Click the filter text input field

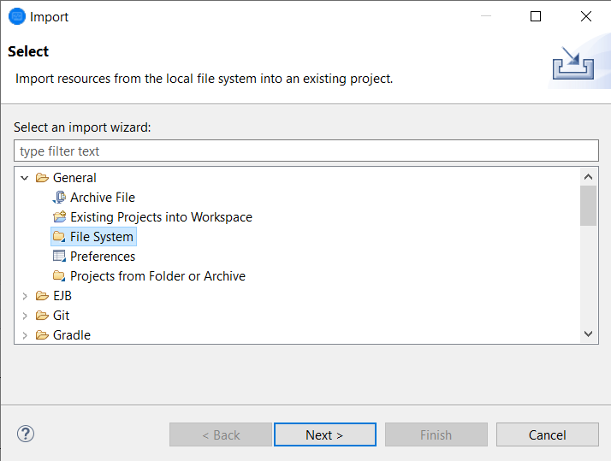coord(306,151)
